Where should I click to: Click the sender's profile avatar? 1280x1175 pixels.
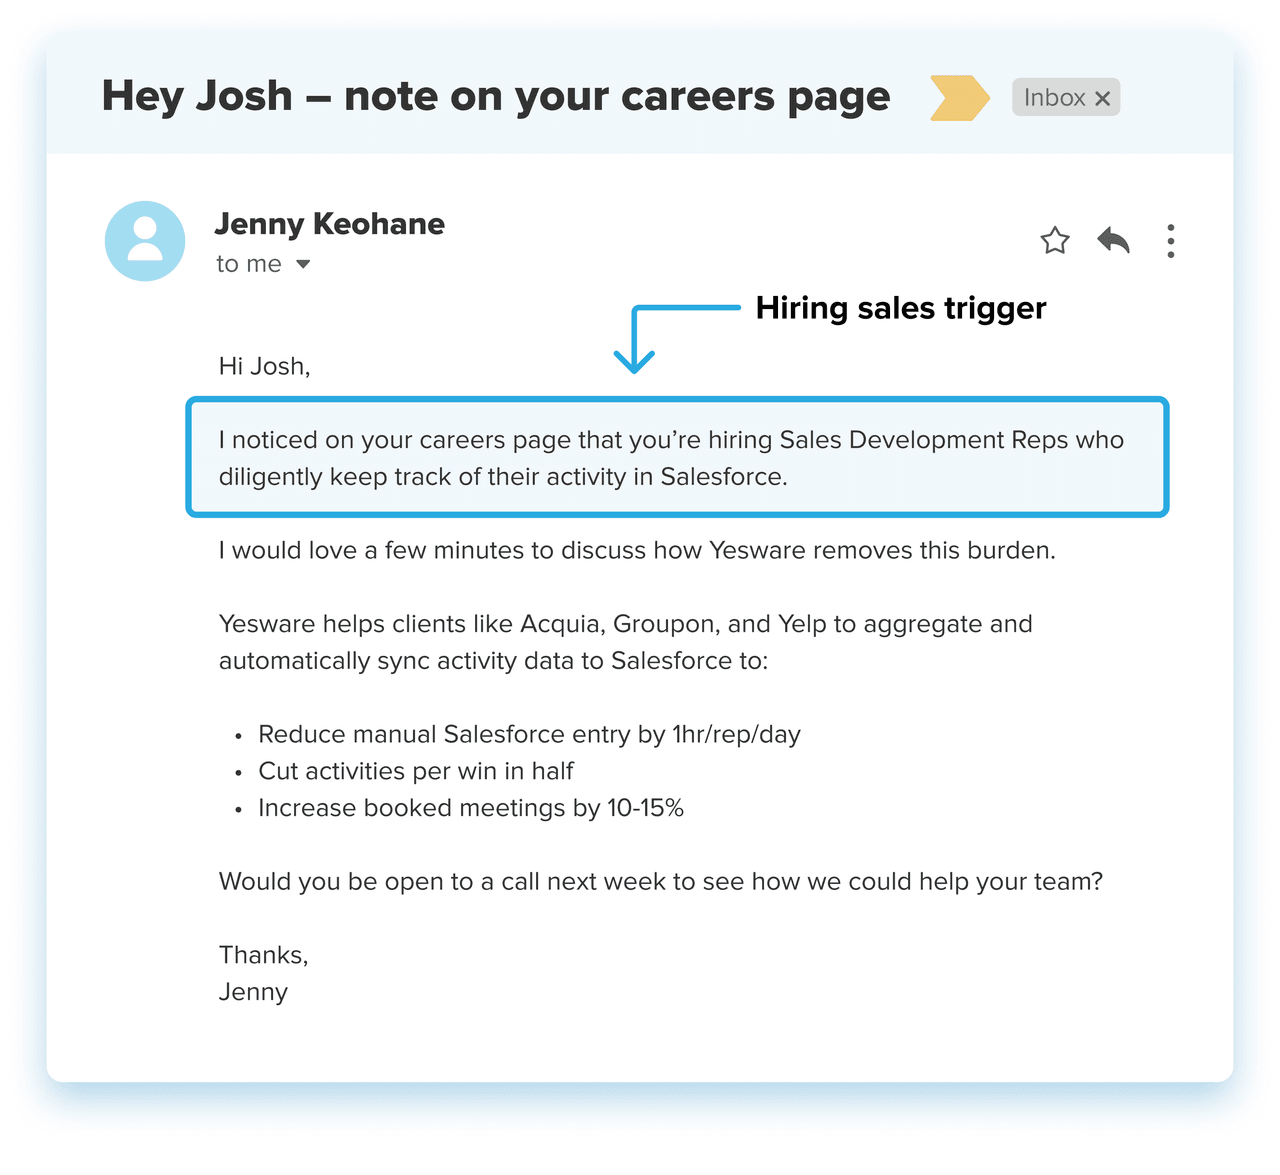click(x=145, y=241)
